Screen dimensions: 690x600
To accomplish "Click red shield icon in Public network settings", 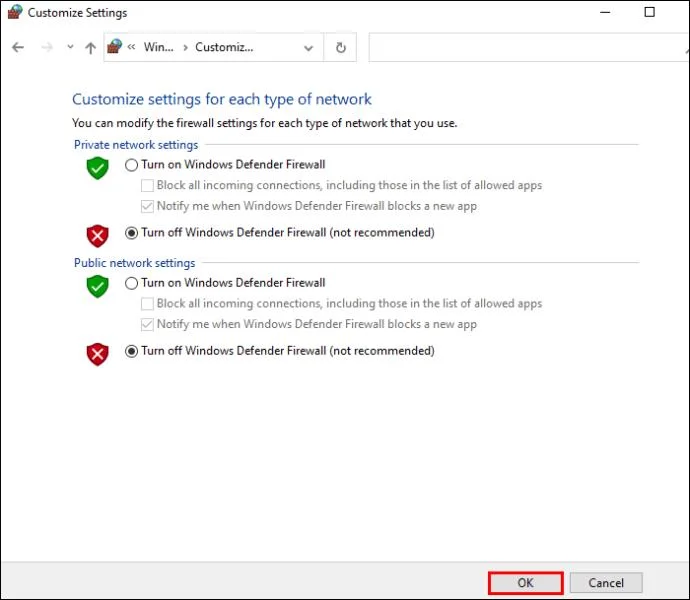I will pos(97,354).
